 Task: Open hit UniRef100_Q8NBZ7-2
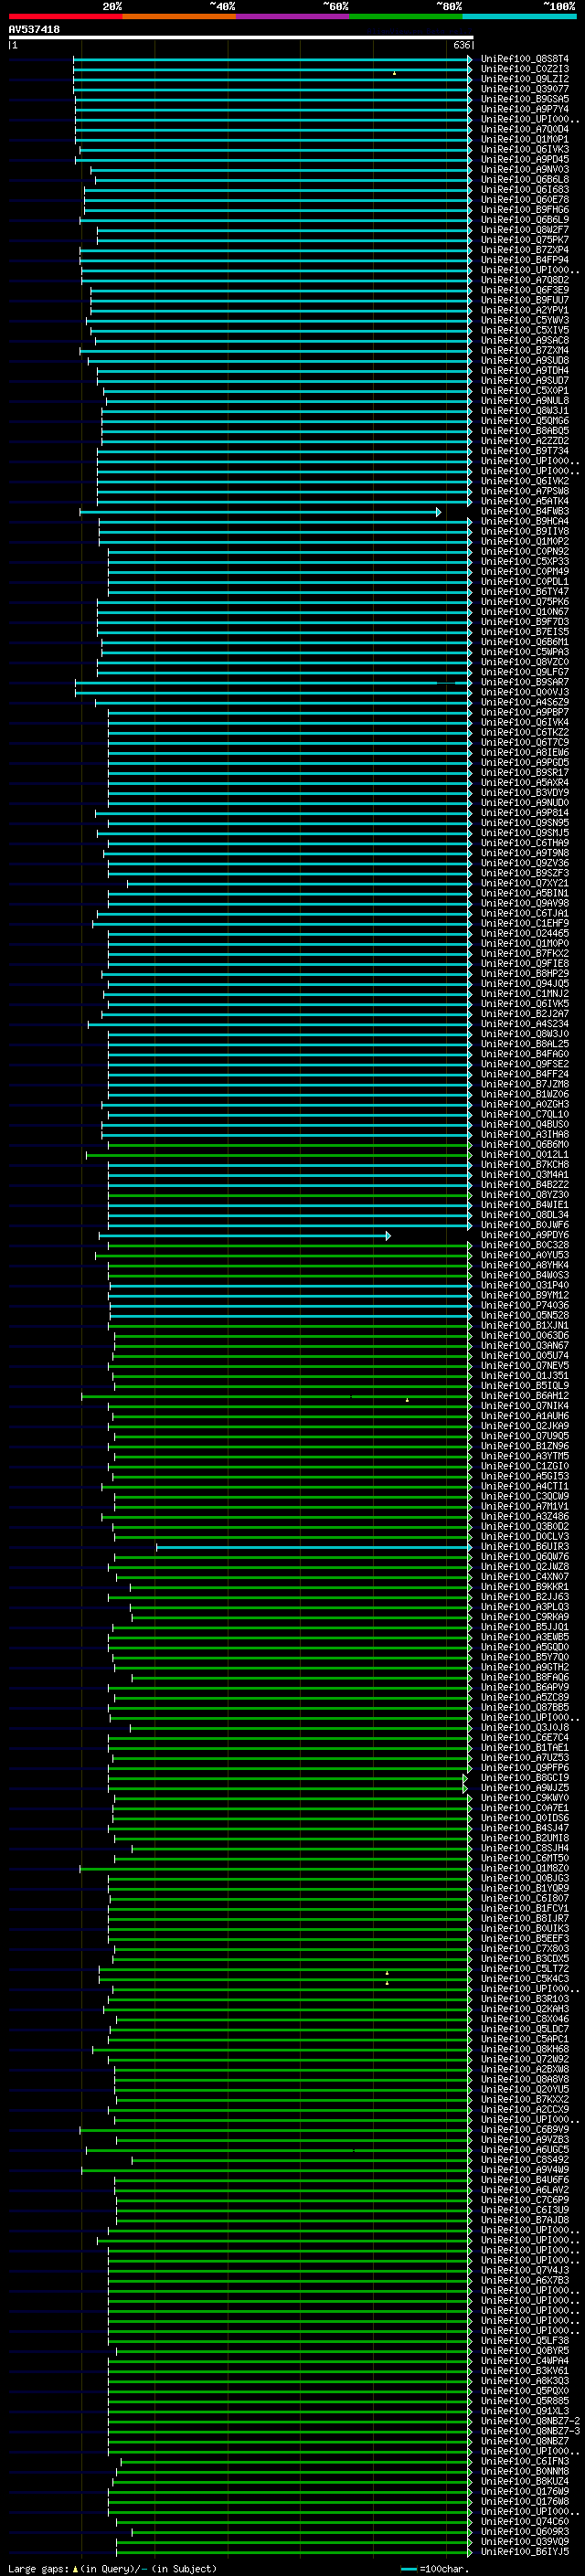[x=531, y=2421]
